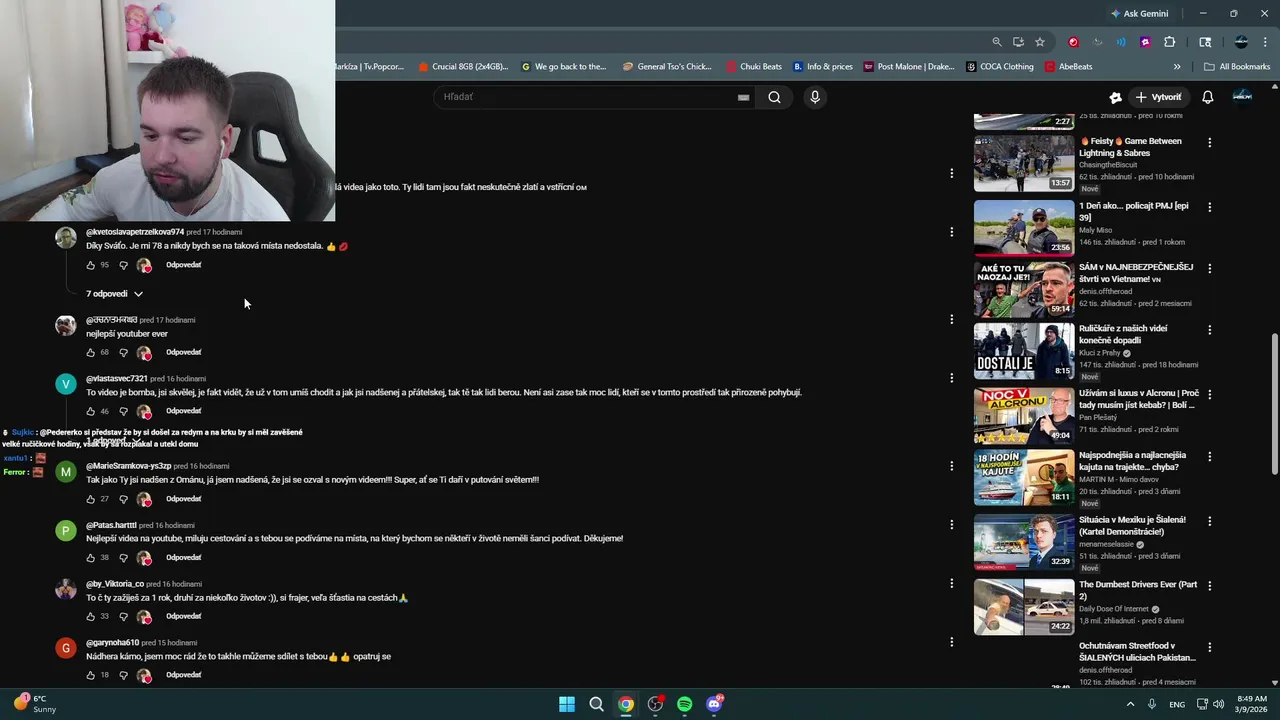Open the red circular extension icon
This screenshot has height=720, width=1280.
1074,42
